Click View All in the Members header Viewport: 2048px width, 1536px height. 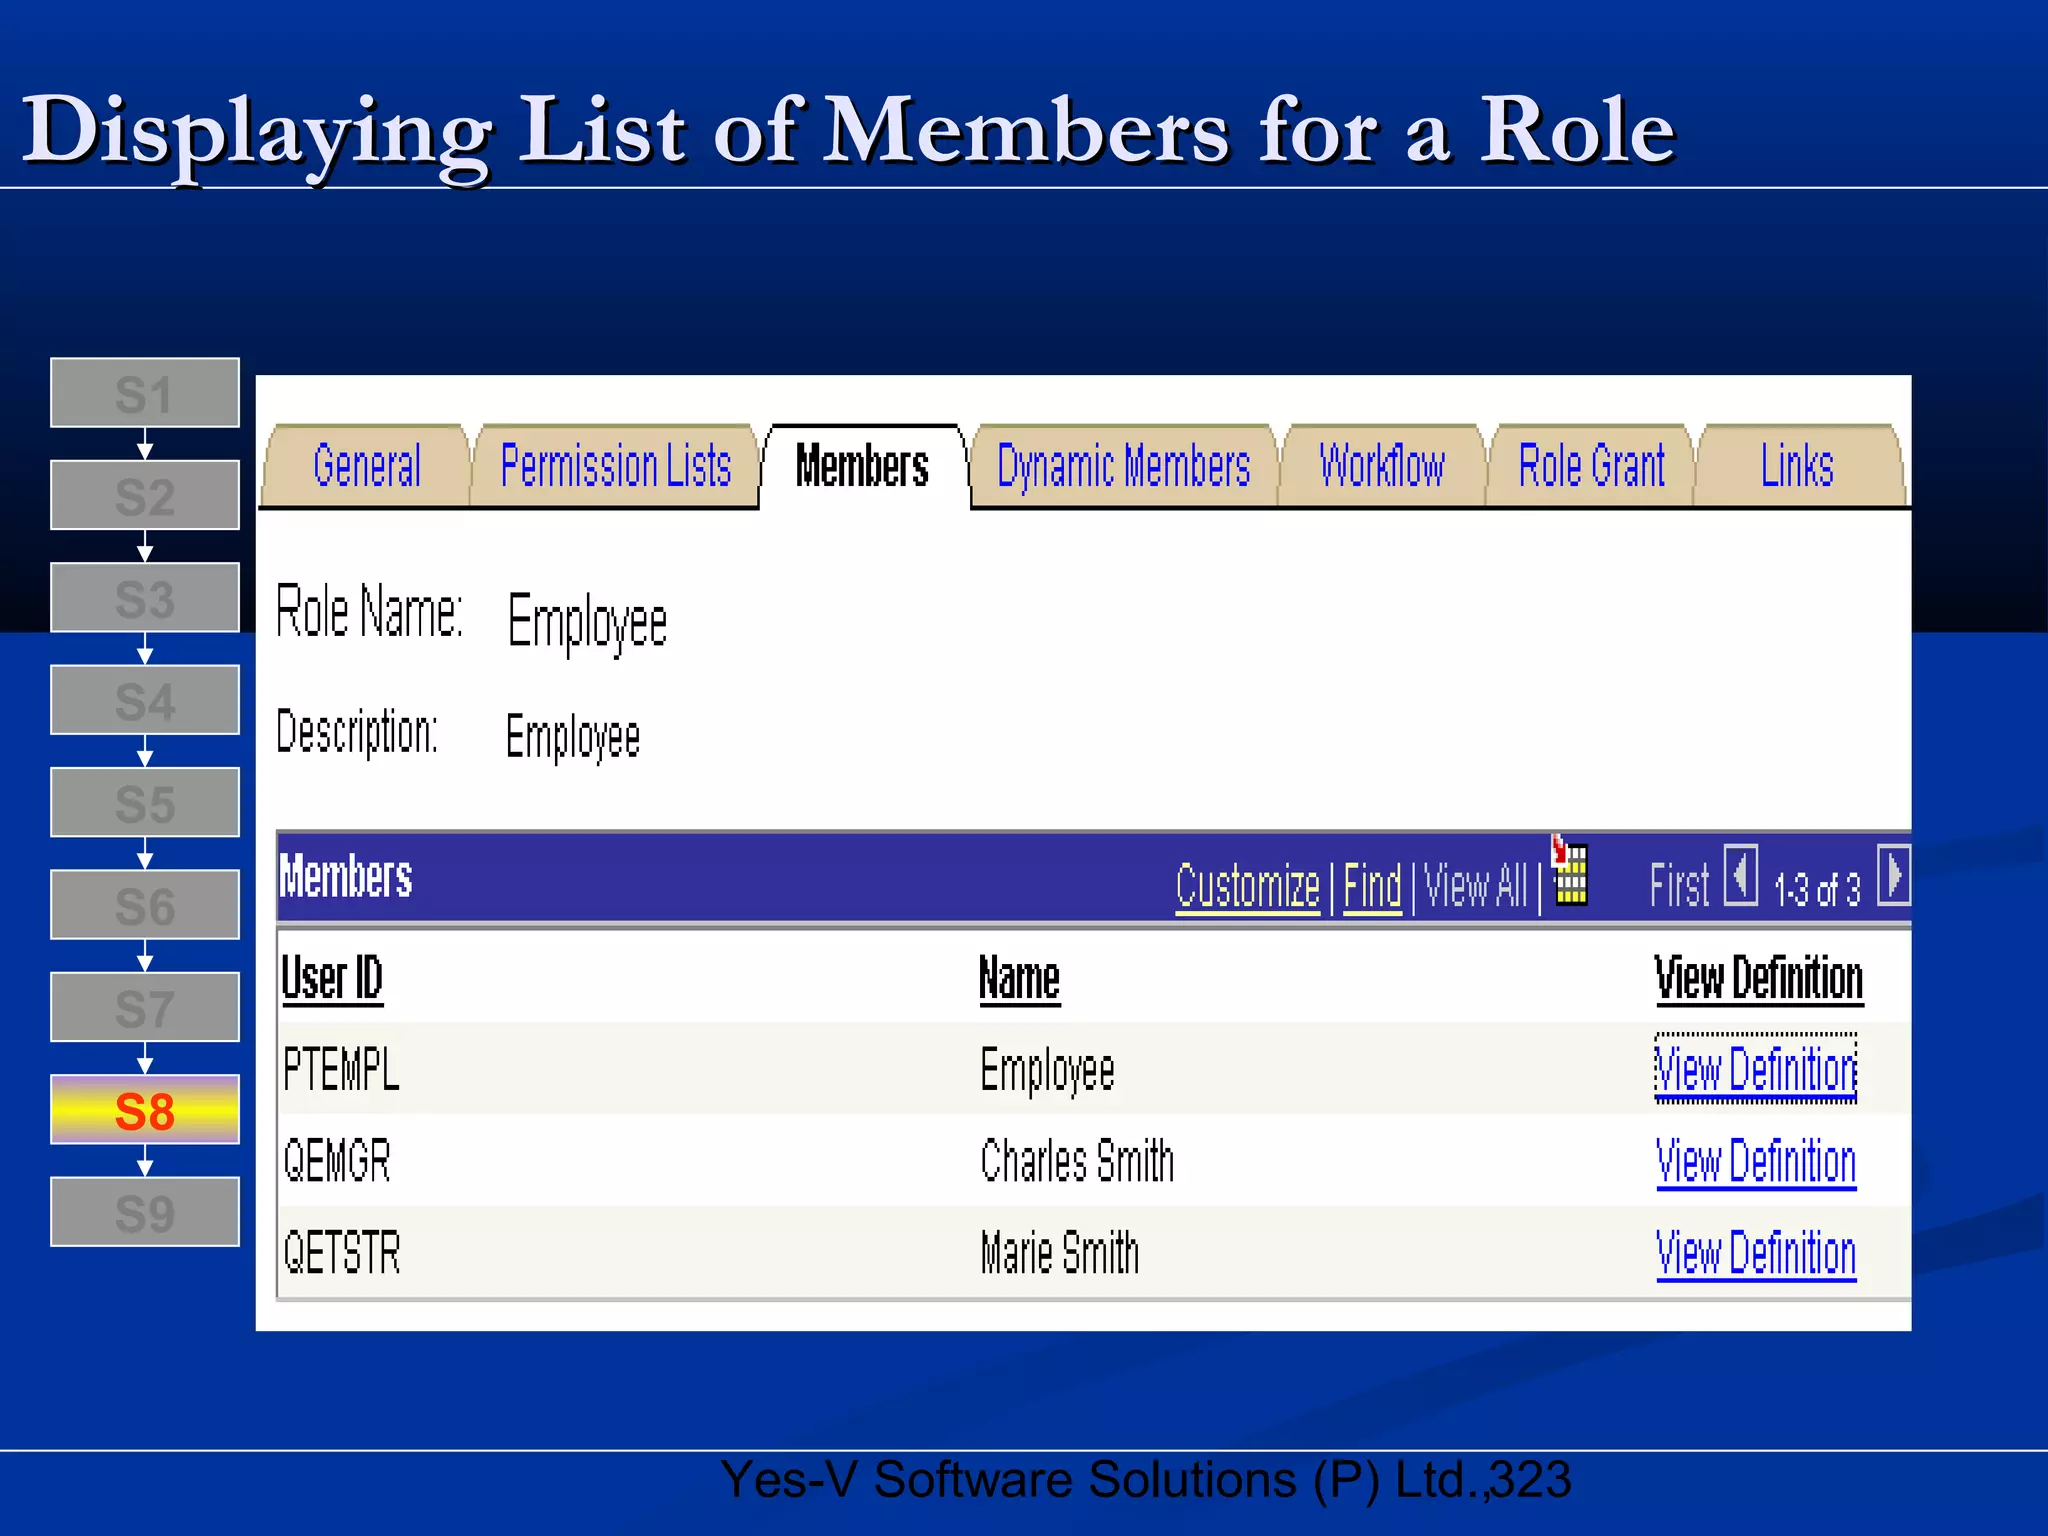1475,886
